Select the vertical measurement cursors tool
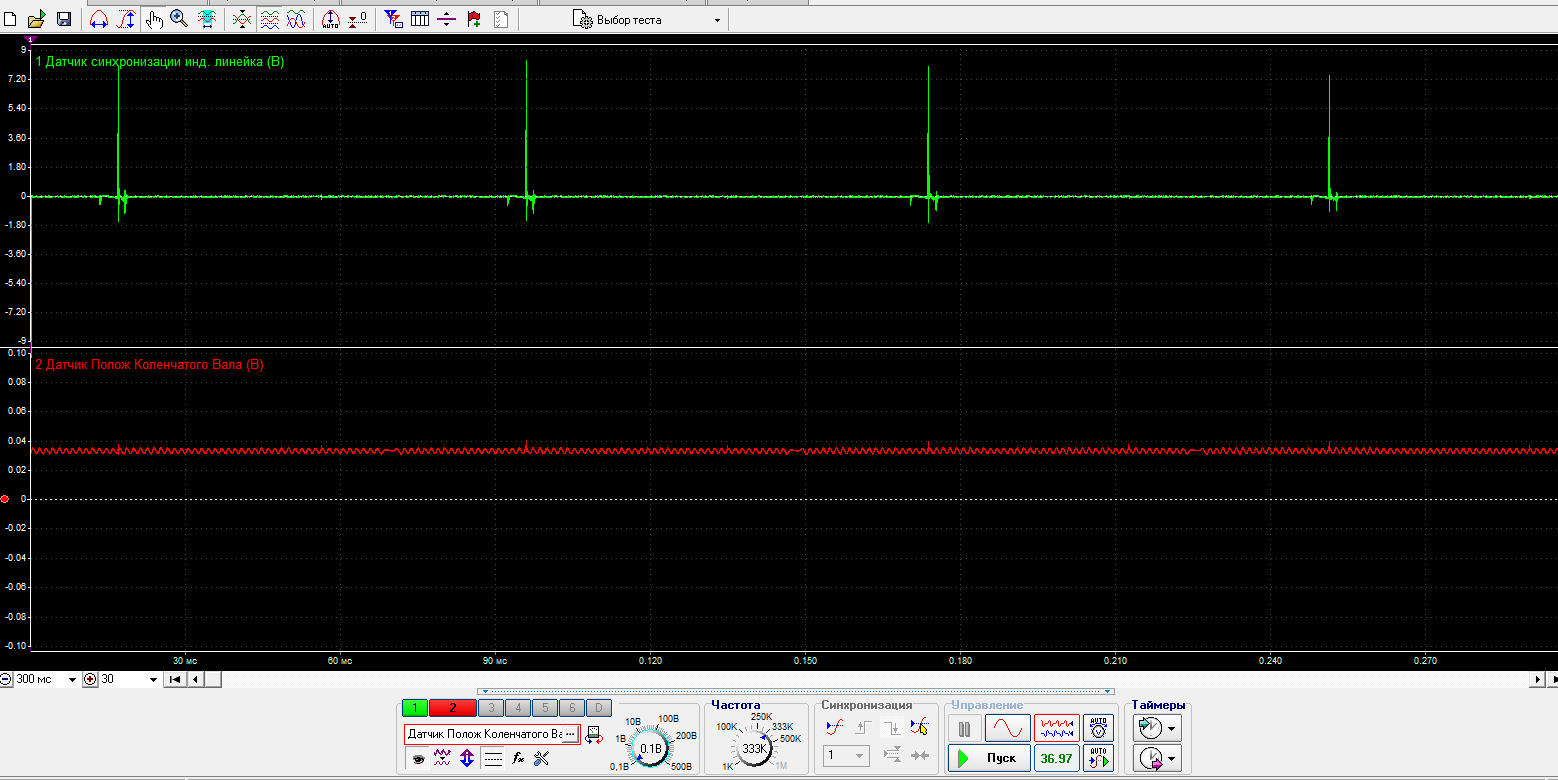Image resolution: width=1558 pixels, height=780 pixels. 126,20
